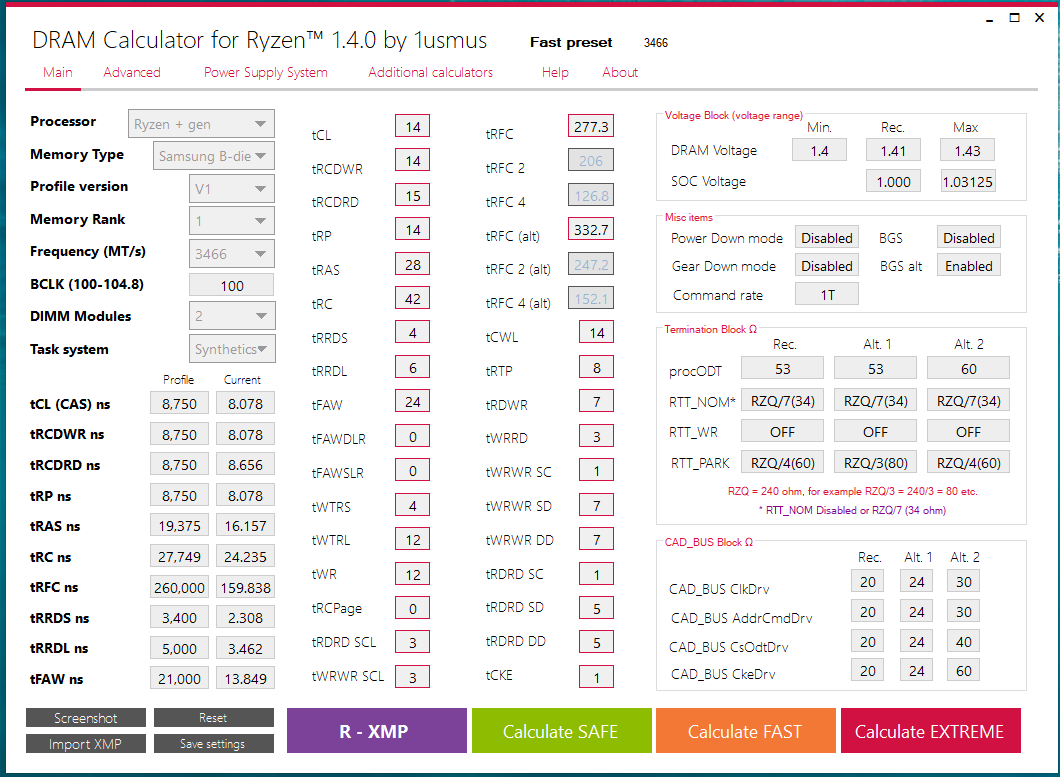The width and height of the screenshot is (1060, 777).
Task: Click the purple R - XMP button
Action: (377, 731)
